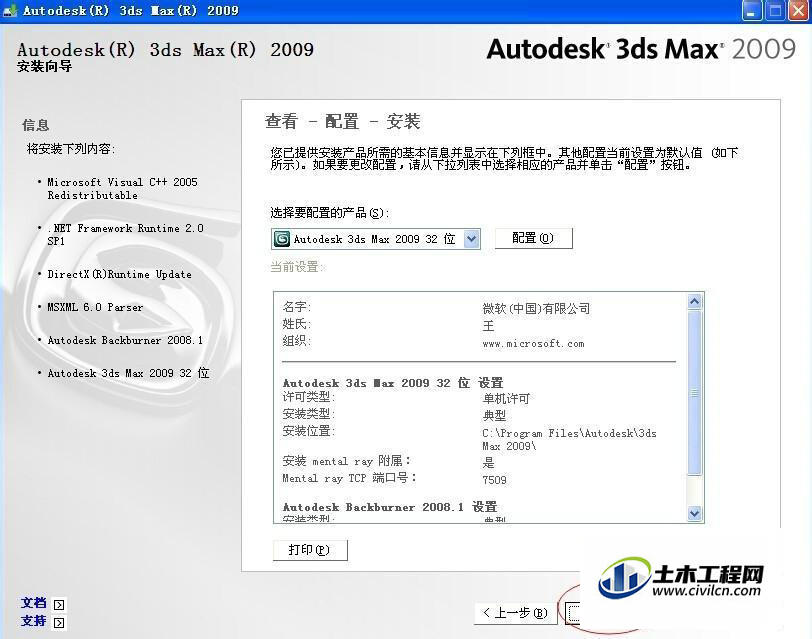Maximize the installer window
Screen dimensions: 812x639
coord(775,11)
